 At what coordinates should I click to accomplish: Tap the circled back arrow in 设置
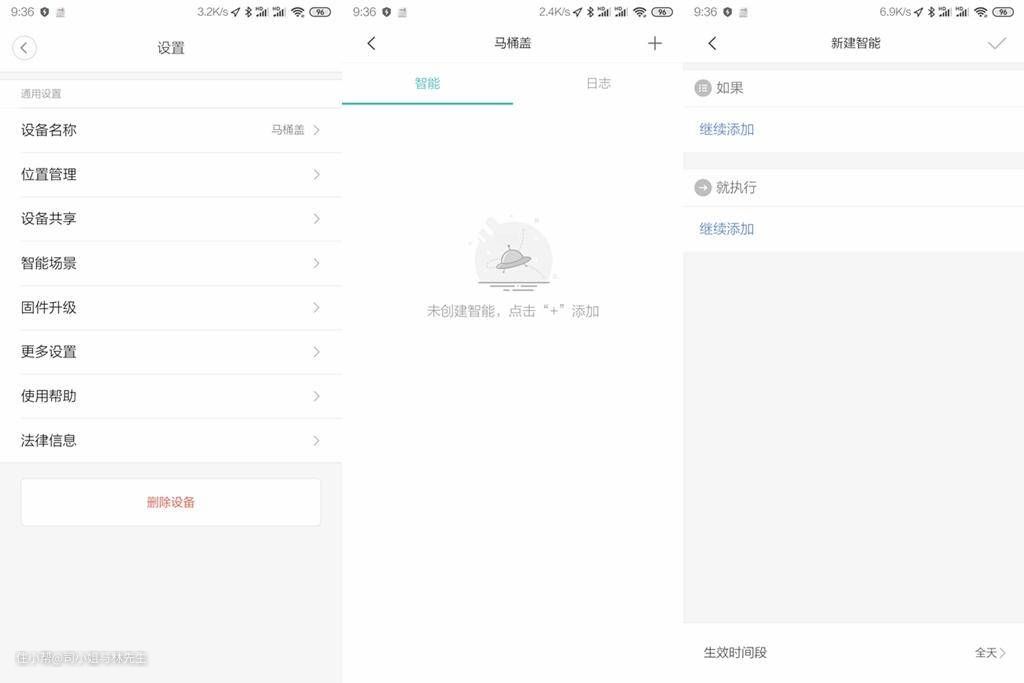pyautogui.click(x=24, y=48)
